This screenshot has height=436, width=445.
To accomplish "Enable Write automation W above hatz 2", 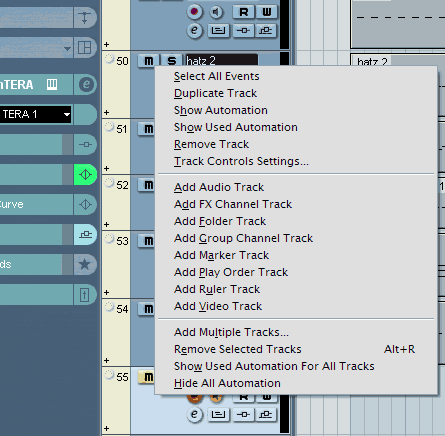I will (x=267, y=12).
